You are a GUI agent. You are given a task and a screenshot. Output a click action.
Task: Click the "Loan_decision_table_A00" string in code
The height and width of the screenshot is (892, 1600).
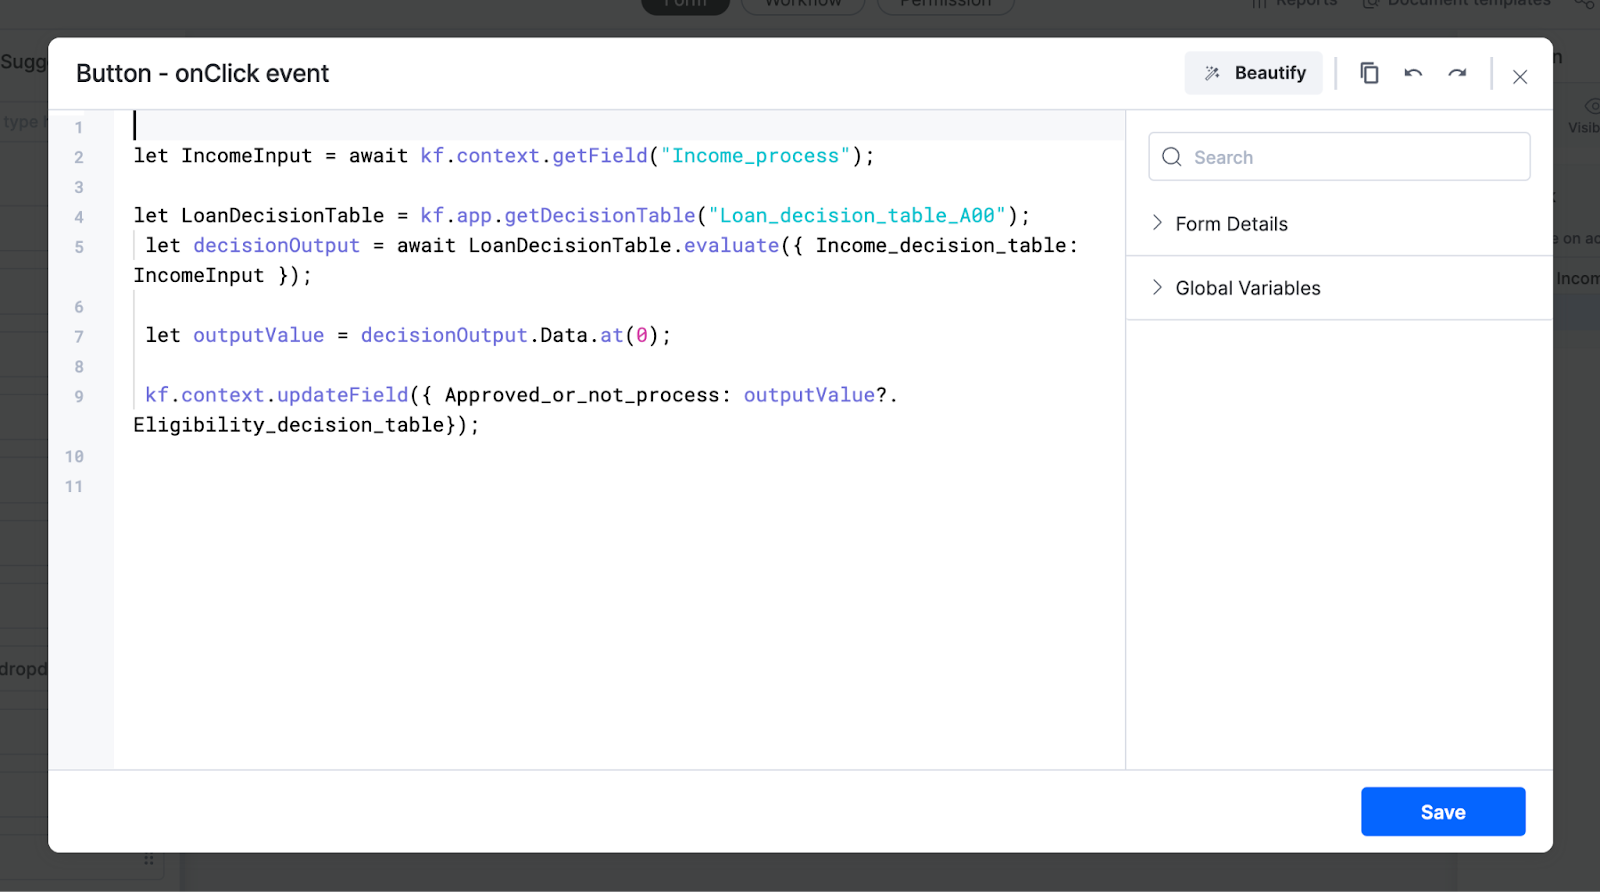pyautogui.click(x=857, y=216)
